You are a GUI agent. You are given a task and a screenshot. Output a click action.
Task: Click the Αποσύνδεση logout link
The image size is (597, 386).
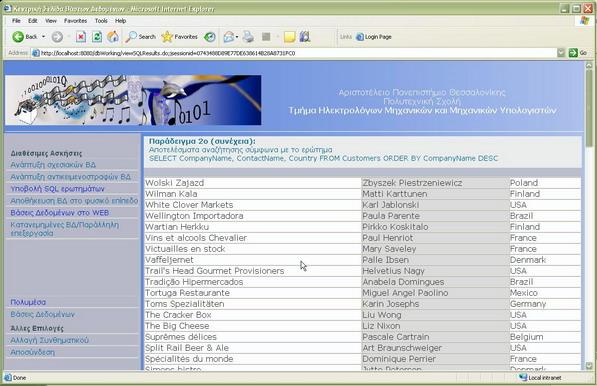[33, 352]
